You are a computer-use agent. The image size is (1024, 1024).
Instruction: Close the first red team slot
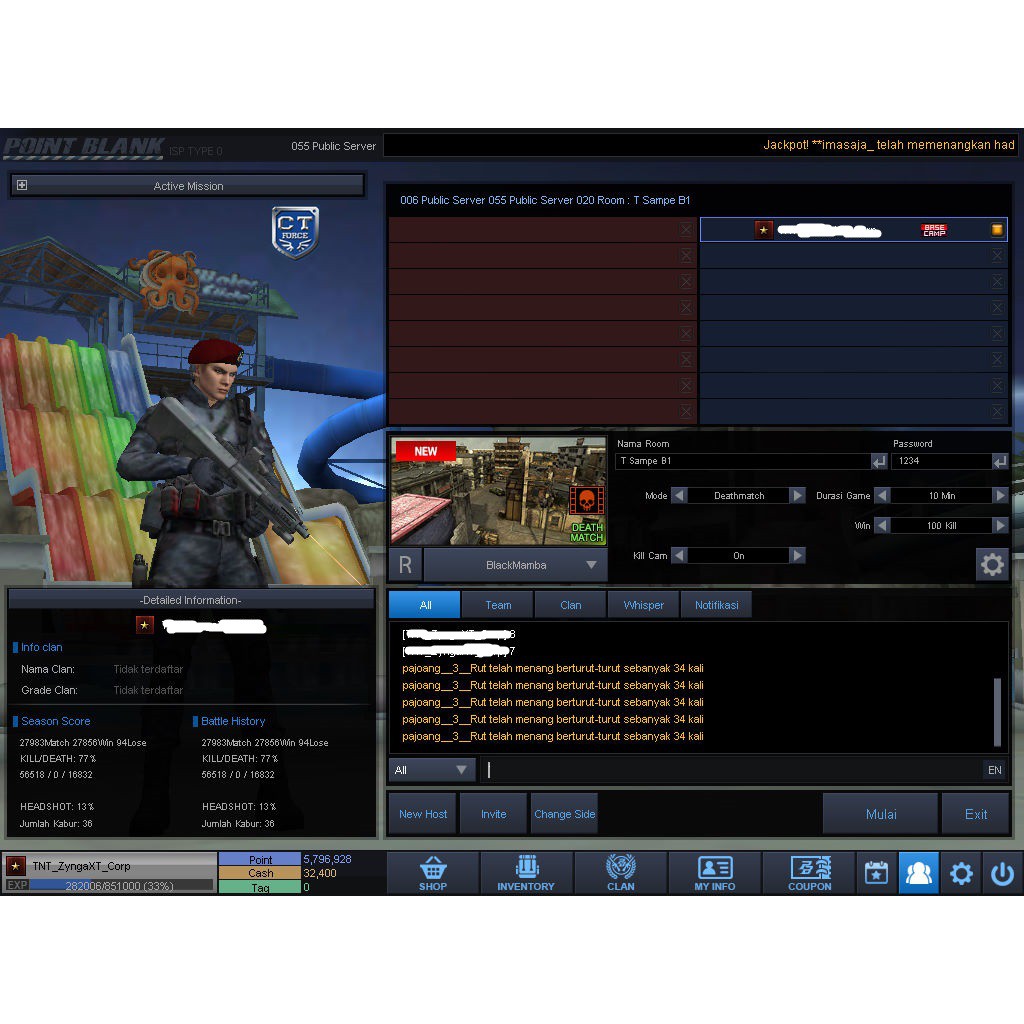tap(686, 230)
